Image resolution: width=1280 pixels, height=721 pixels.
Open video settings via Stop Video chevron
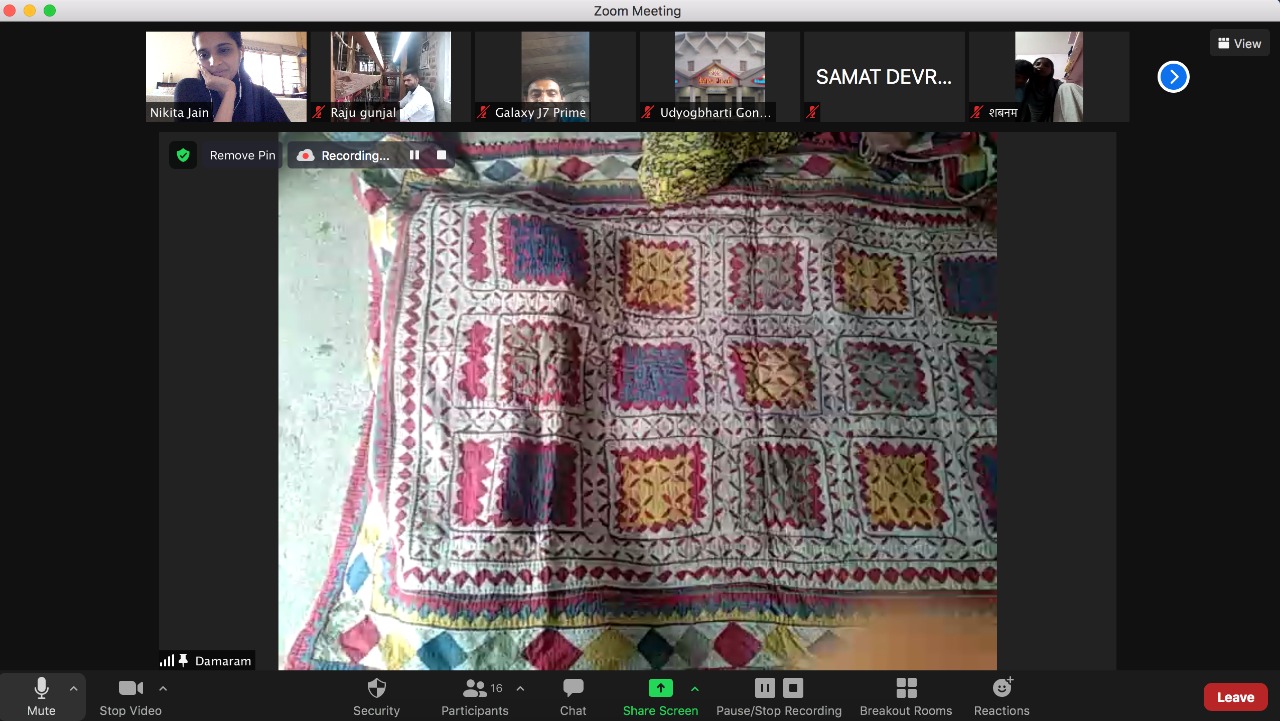[163, 687]
